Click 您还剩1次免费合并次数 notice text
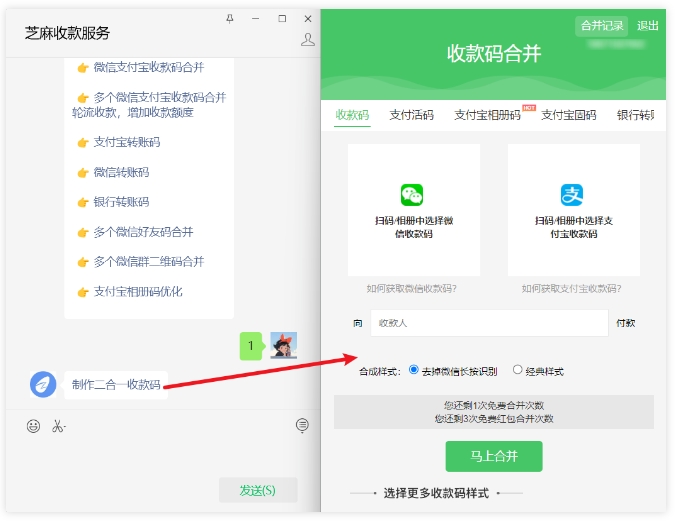This screenshot has width=684, height=521. coord(494,405)
